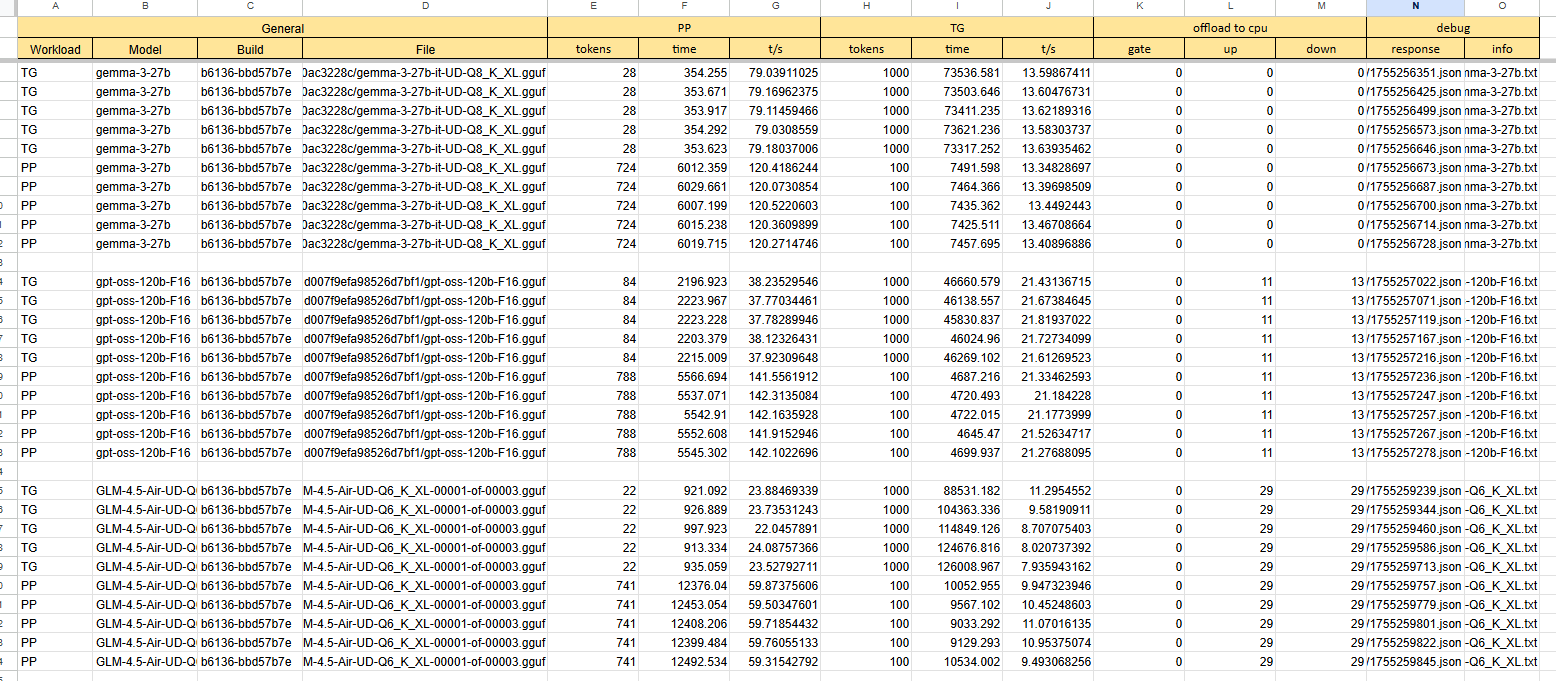Viewport: 1556px width, 681px height.
Task: Select cell with value 5566.694
Action: coord(684,377)
